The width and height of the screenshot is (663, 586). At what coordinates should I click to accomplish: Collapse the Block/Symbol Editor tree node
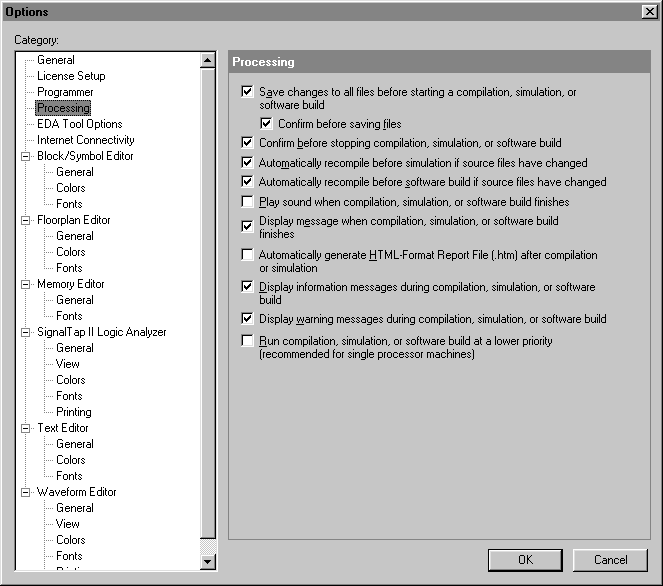(x=26, y=156)
